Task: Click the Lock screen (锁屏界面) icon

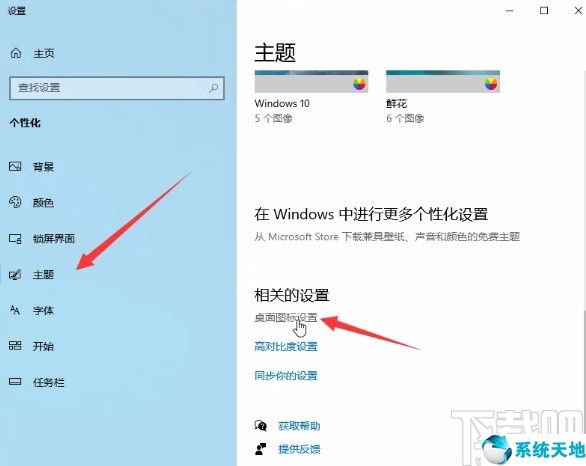Action: [15, 238]
